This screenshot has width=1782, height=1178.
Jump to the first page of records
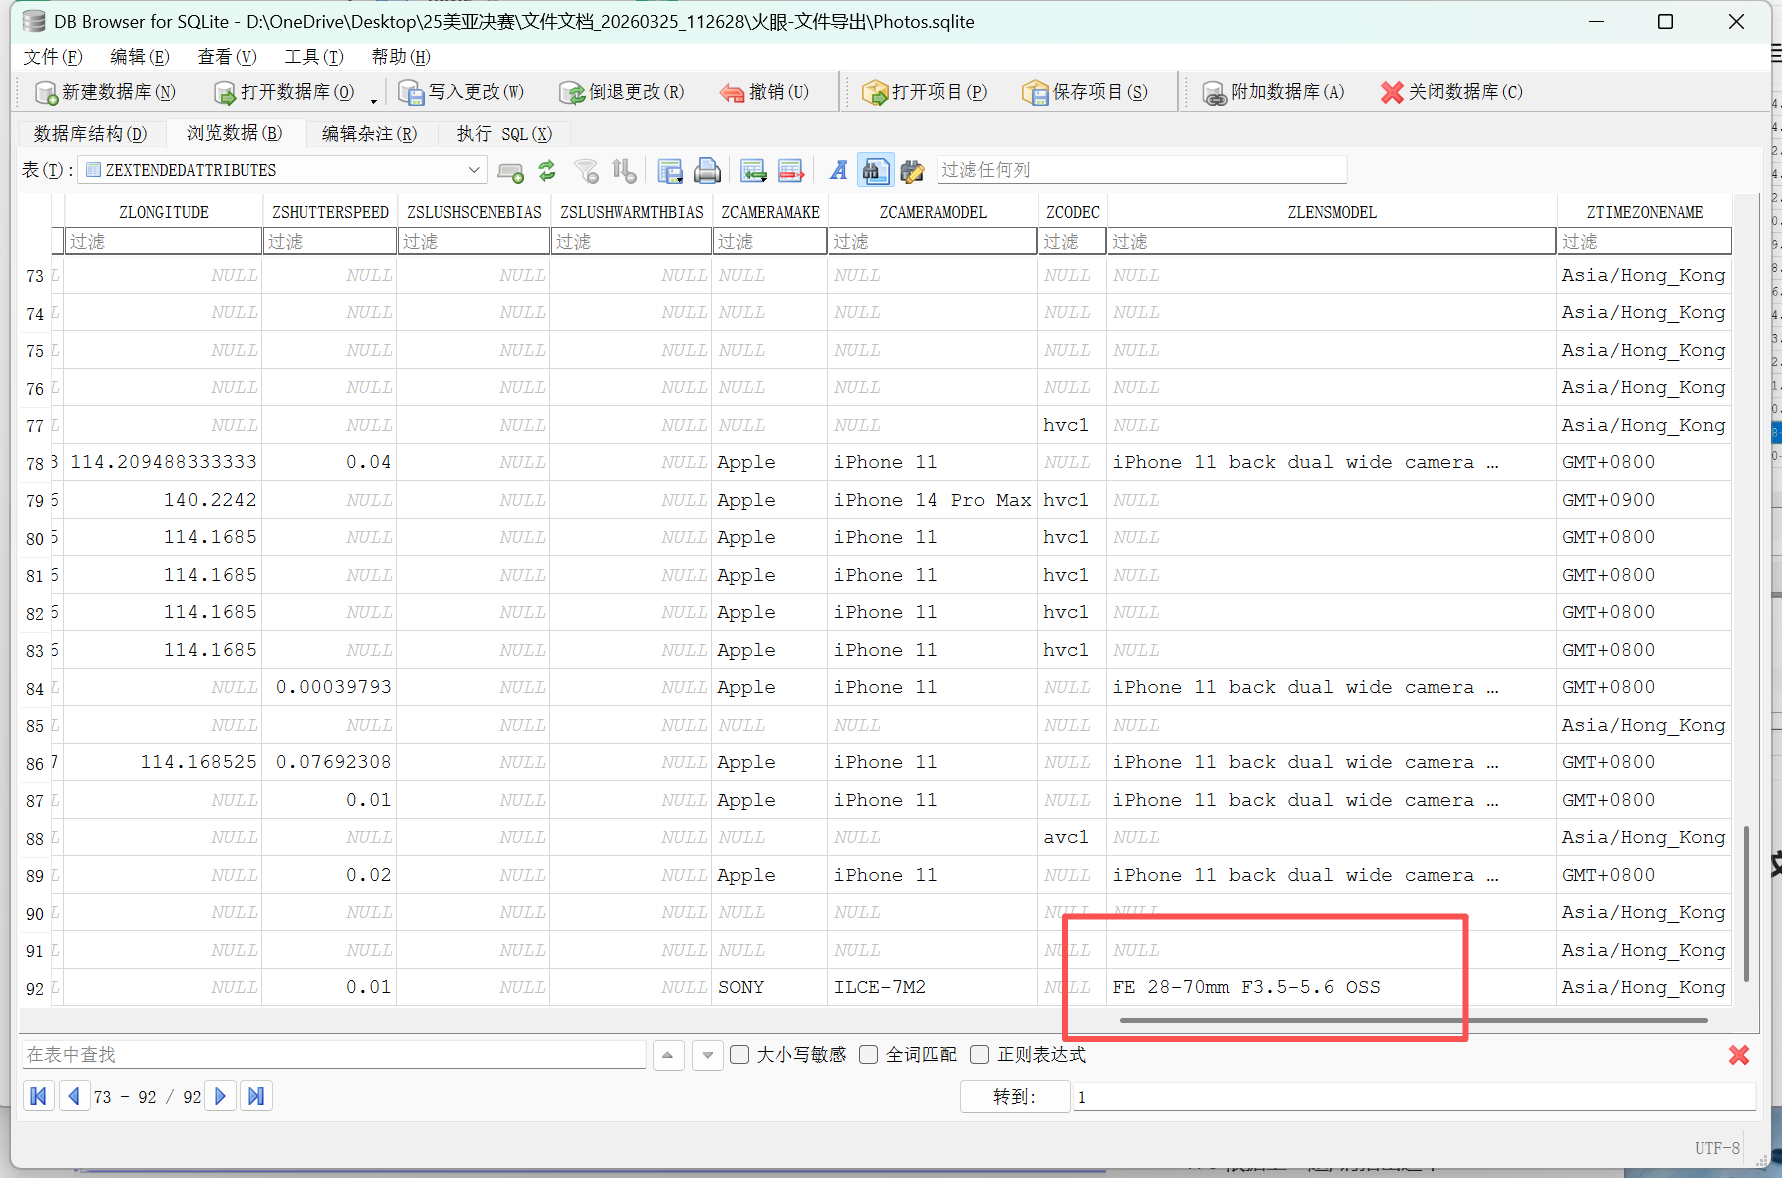39,1097
